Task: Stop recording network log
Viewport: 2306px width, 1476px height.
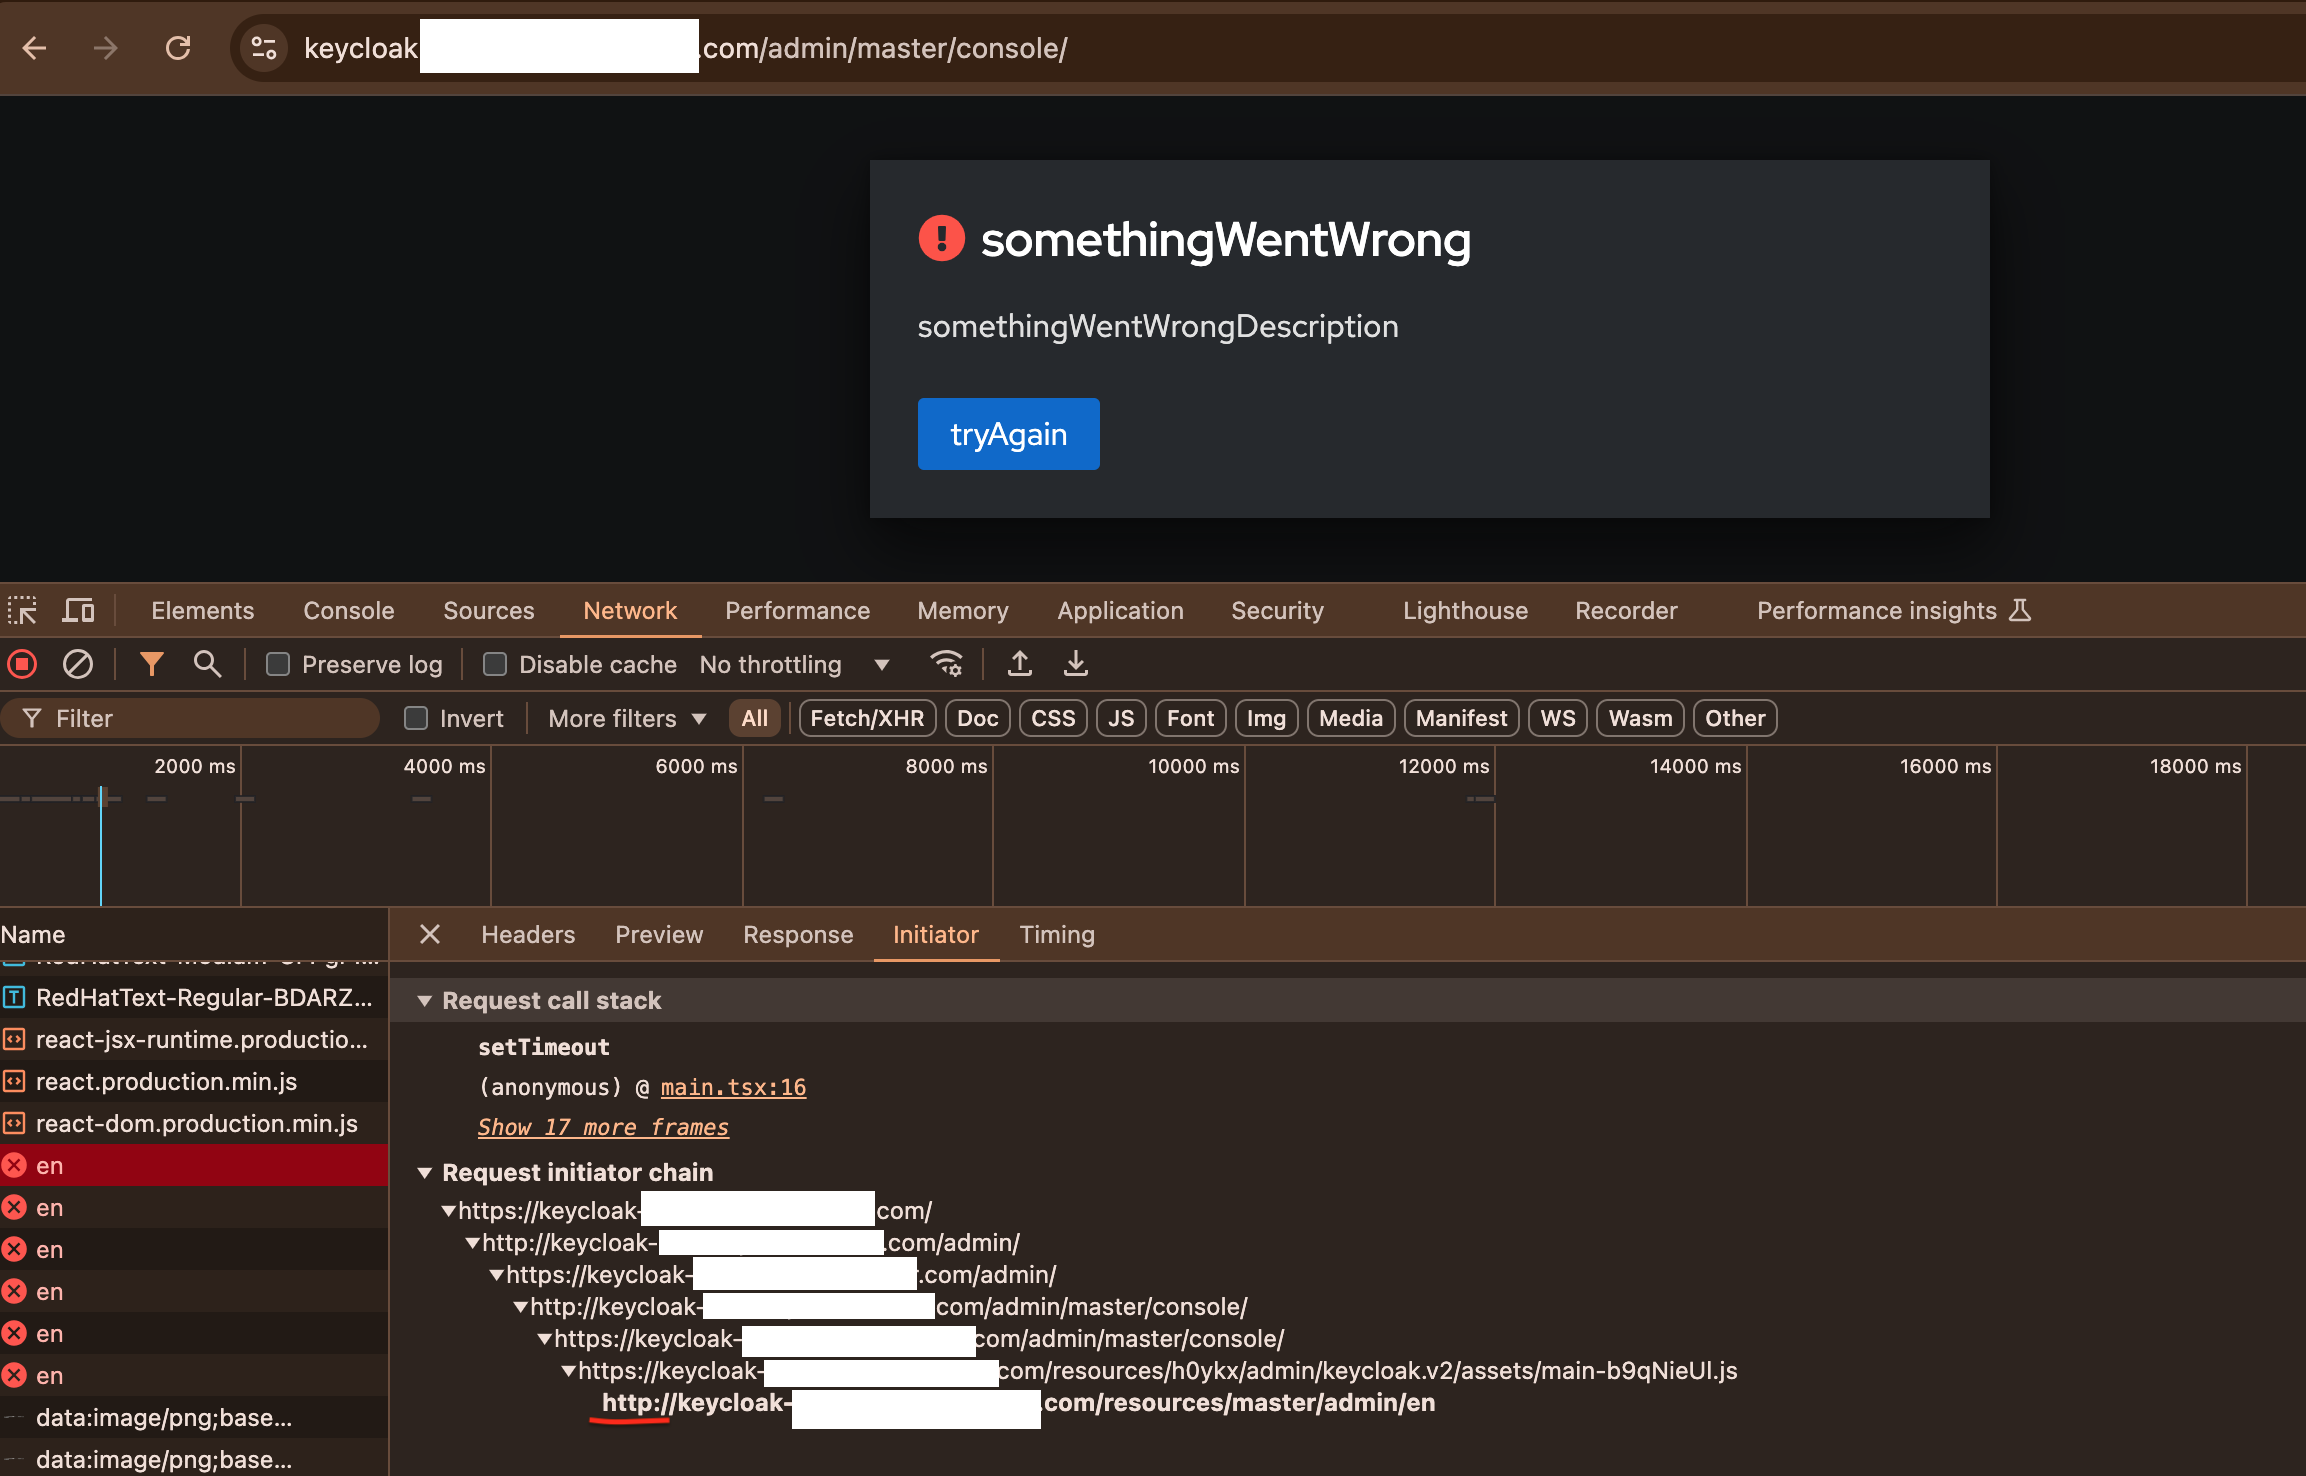Action: 23,664
